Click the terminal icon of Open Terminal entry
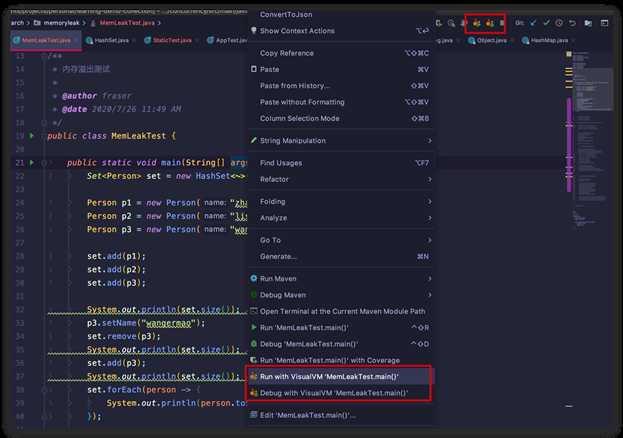Image resolution: width=623 pixels, height=438 pixels. click(x=253, y=311)
